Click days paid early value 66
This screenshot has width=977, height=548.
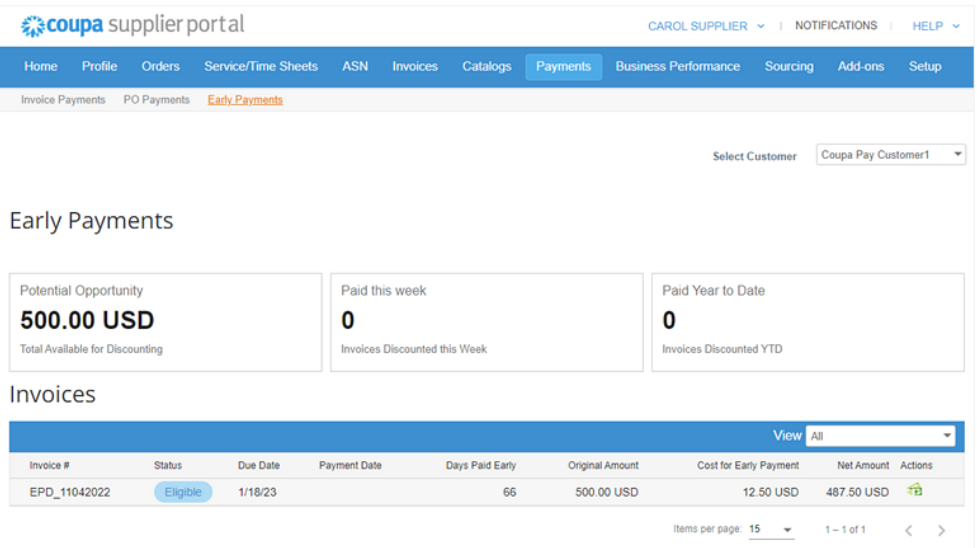[x=509, y=493]
